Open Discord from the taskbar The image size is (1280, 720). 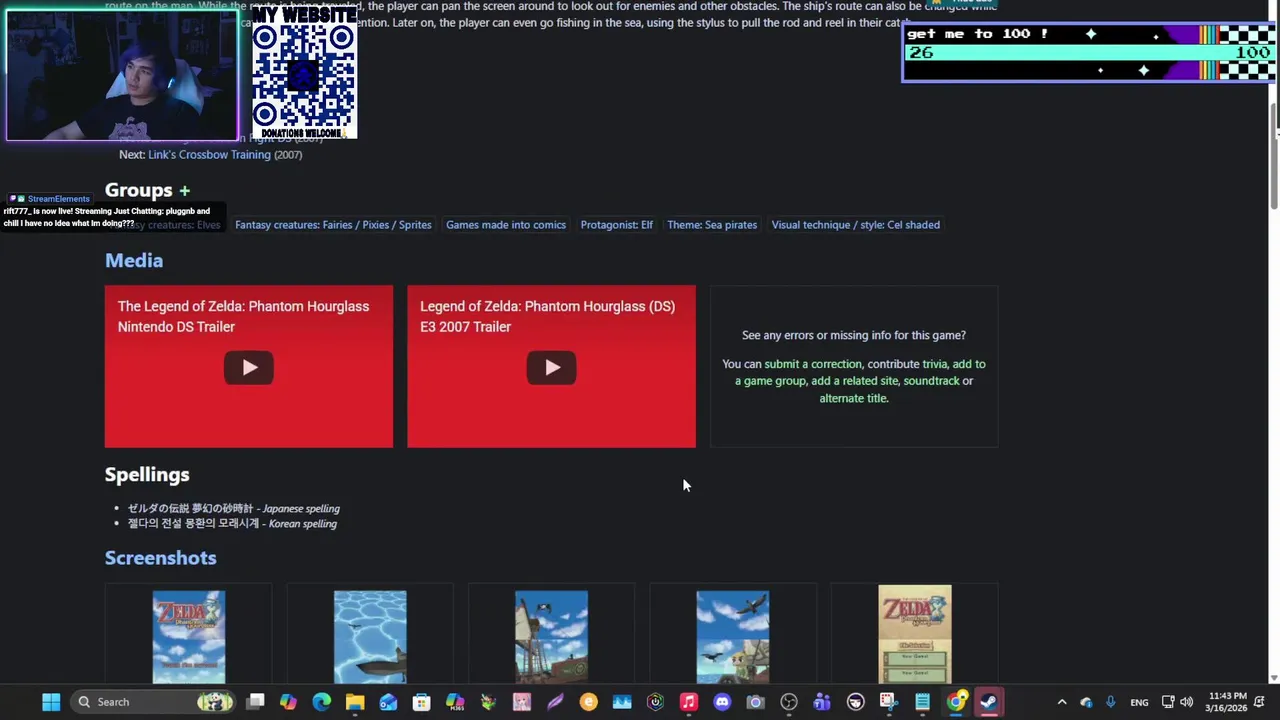click(x=722, y=702)
